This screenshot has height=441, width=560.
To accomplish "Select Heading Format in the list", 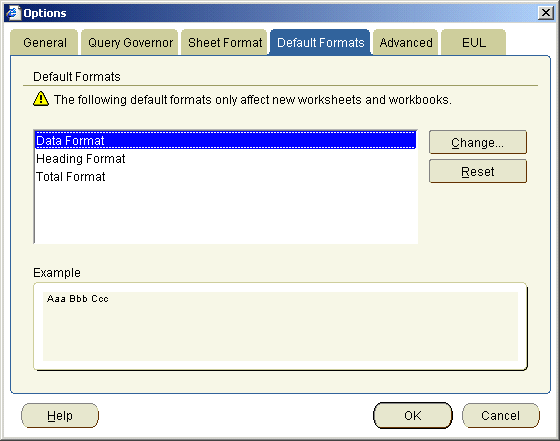I will coord(226,159).
